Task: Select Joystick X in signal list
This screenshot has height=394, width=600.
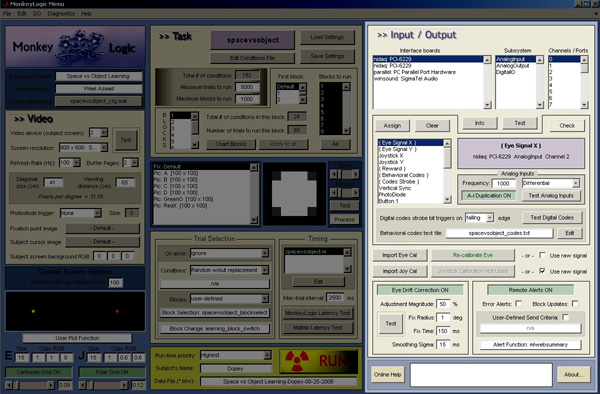Action: [x=411, y=156]
